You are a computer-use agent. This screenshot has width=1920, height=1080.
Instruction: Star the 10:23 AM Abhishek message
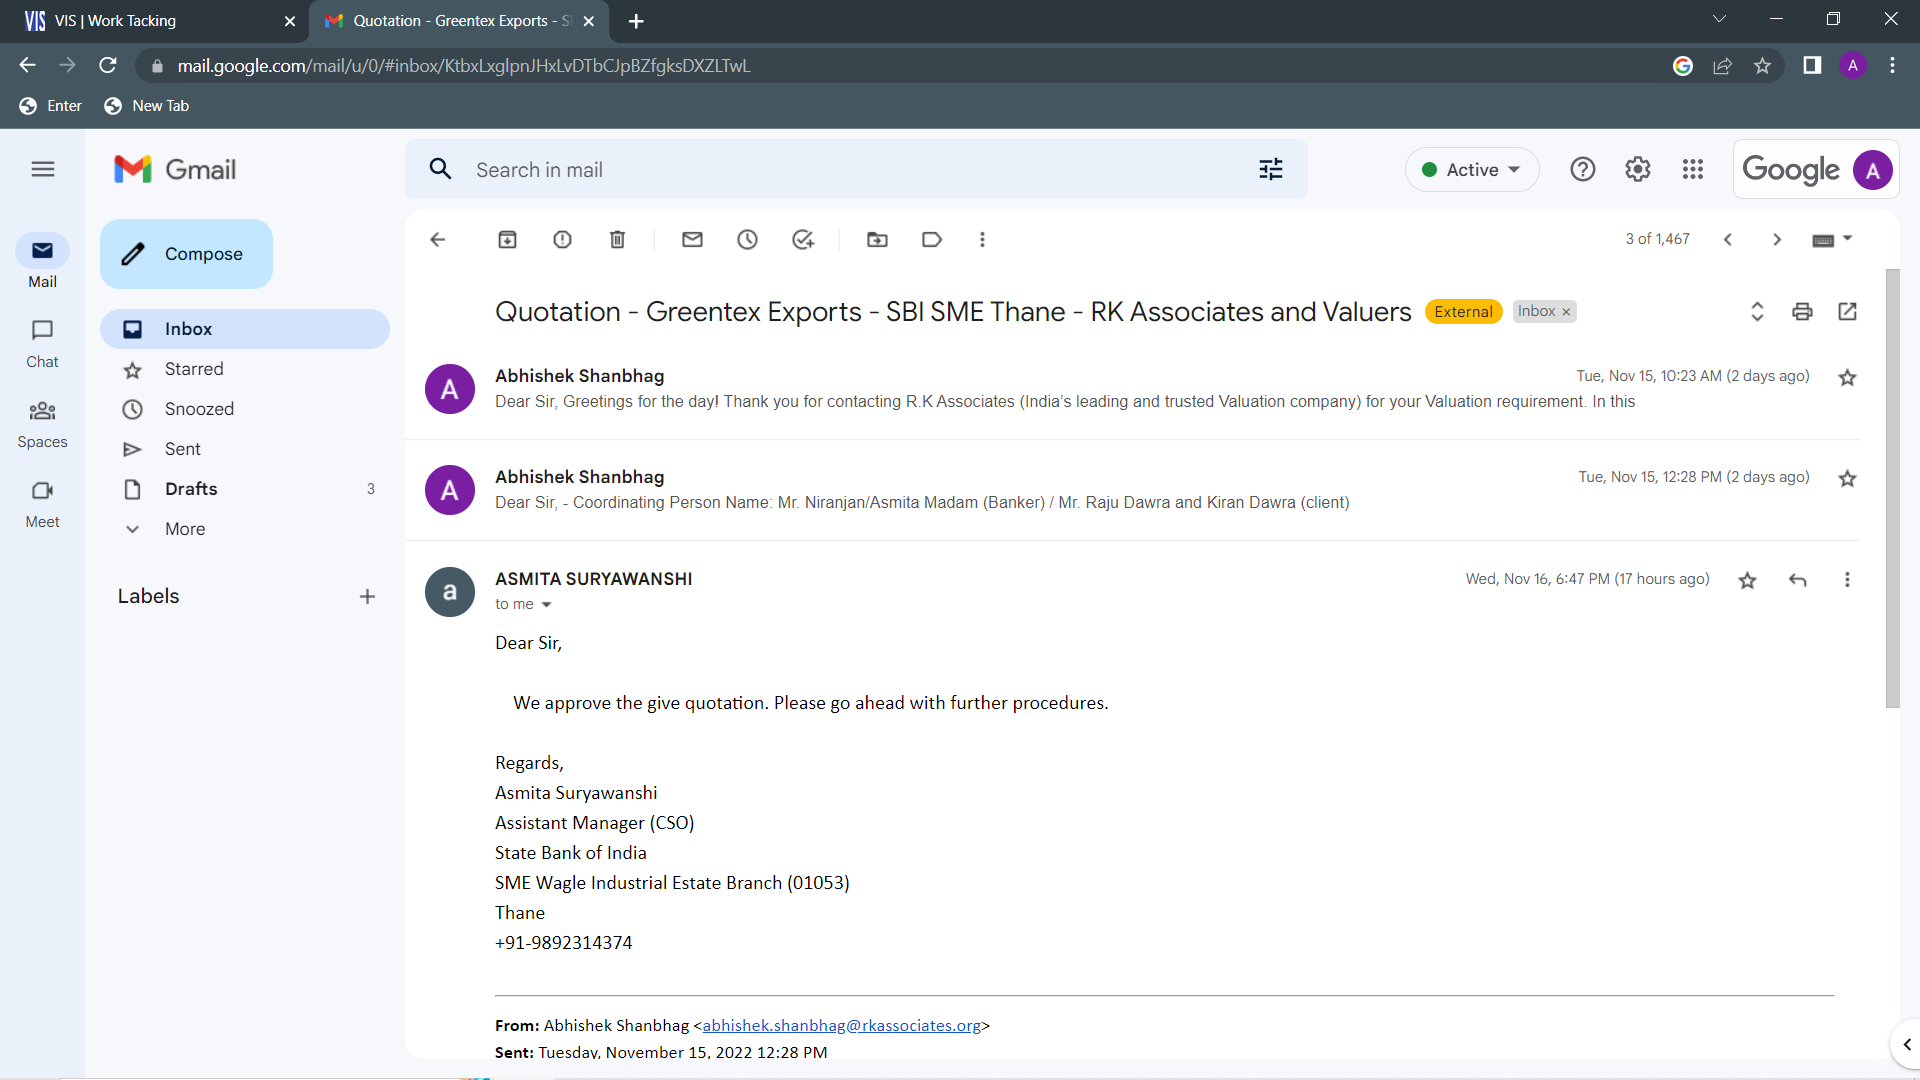1847,378
